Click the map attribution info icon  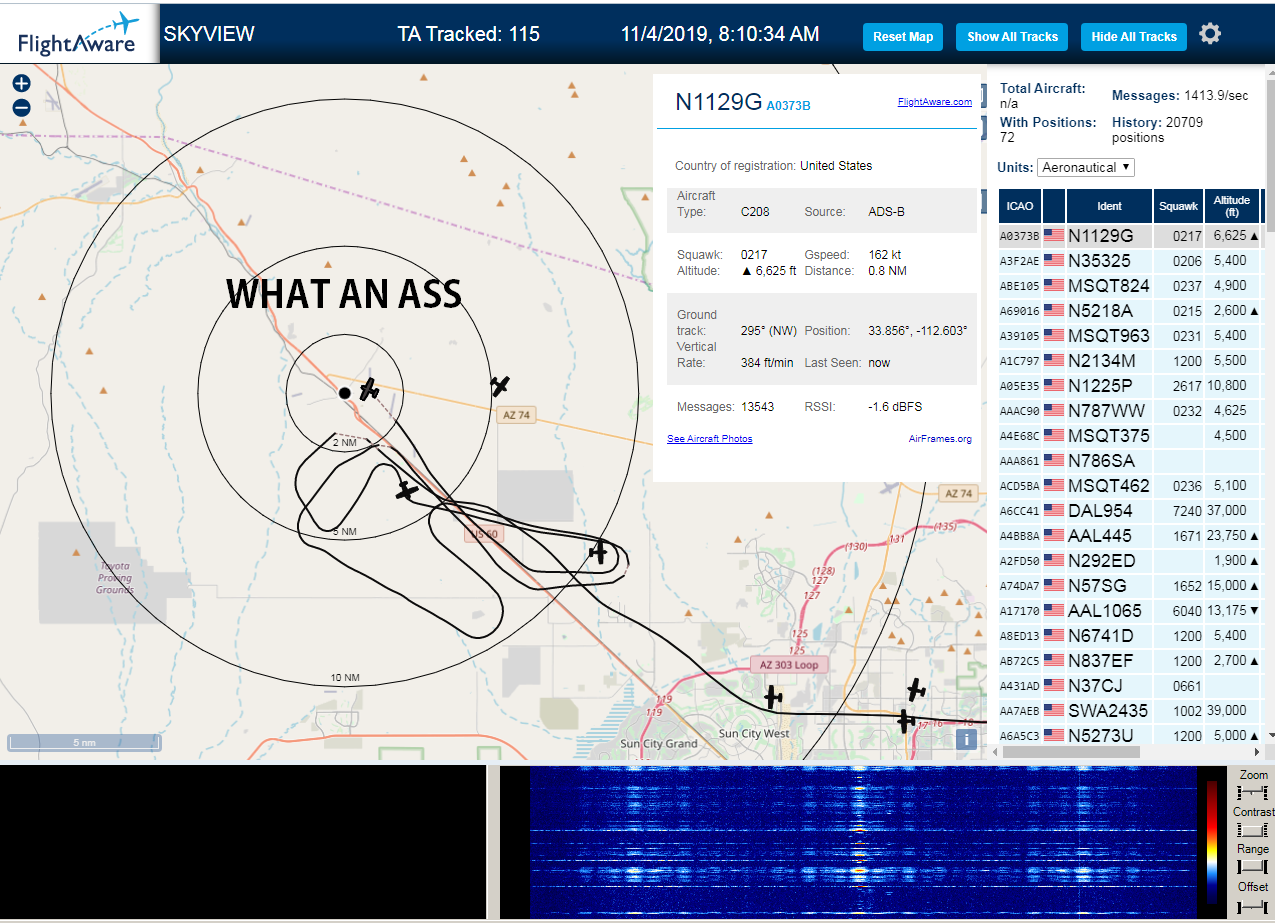tap(966, 739)
